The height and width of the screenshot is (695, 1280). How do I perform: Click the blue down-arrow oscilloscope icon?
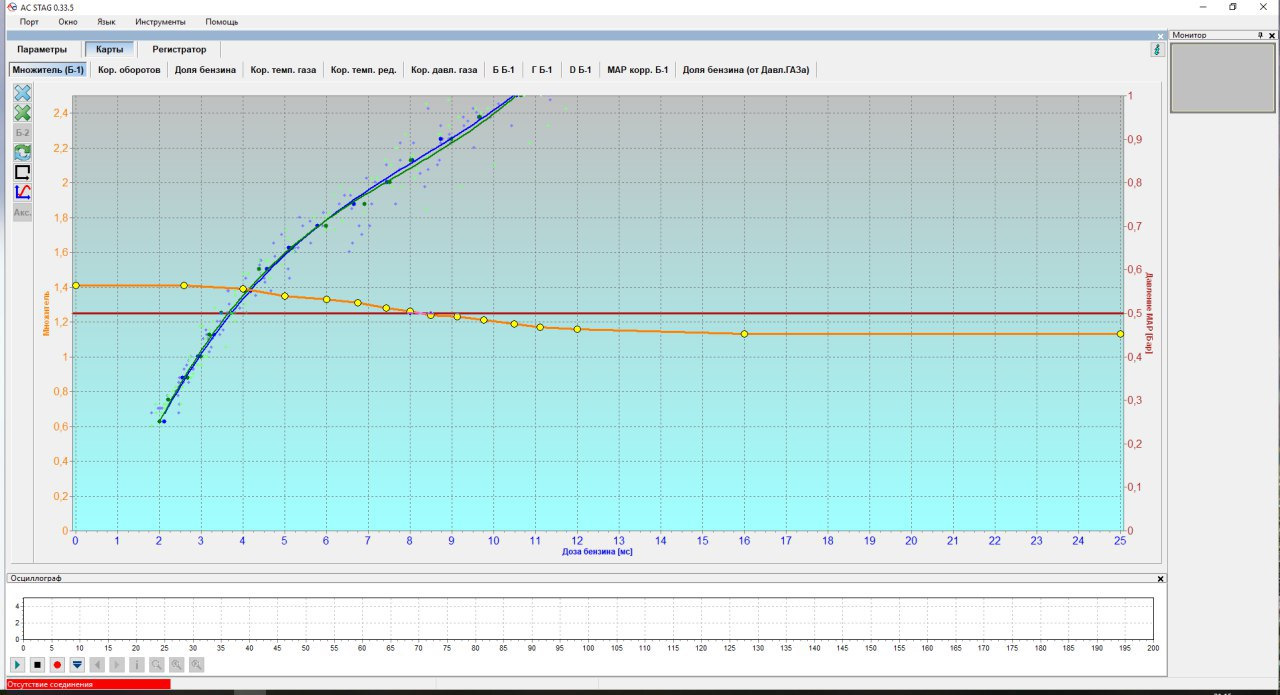[77, 664]
